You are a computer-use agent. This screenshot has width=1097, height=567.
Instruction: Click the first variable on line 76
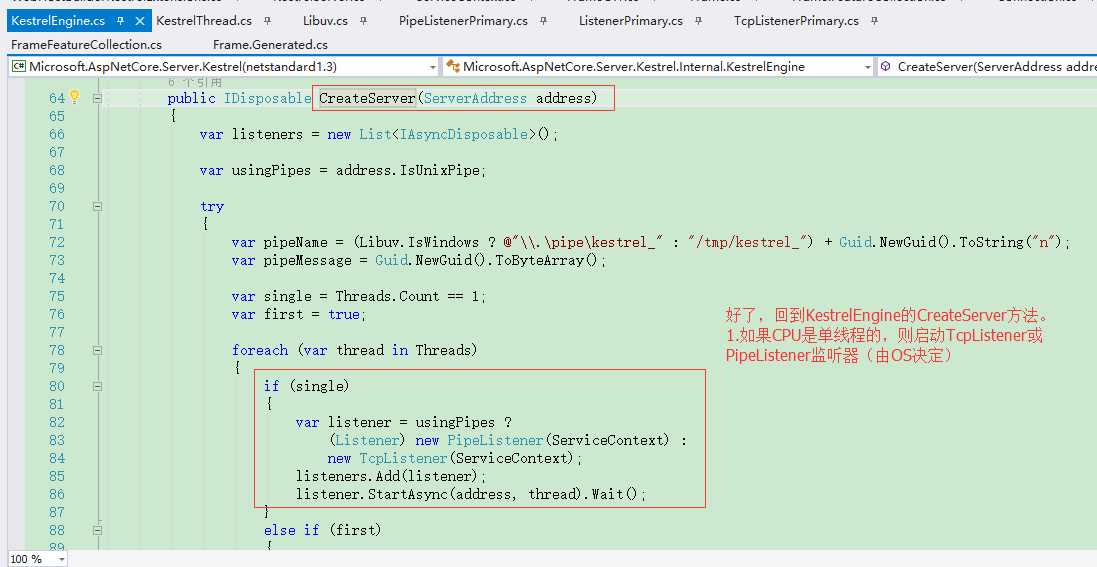coord(283,314)
